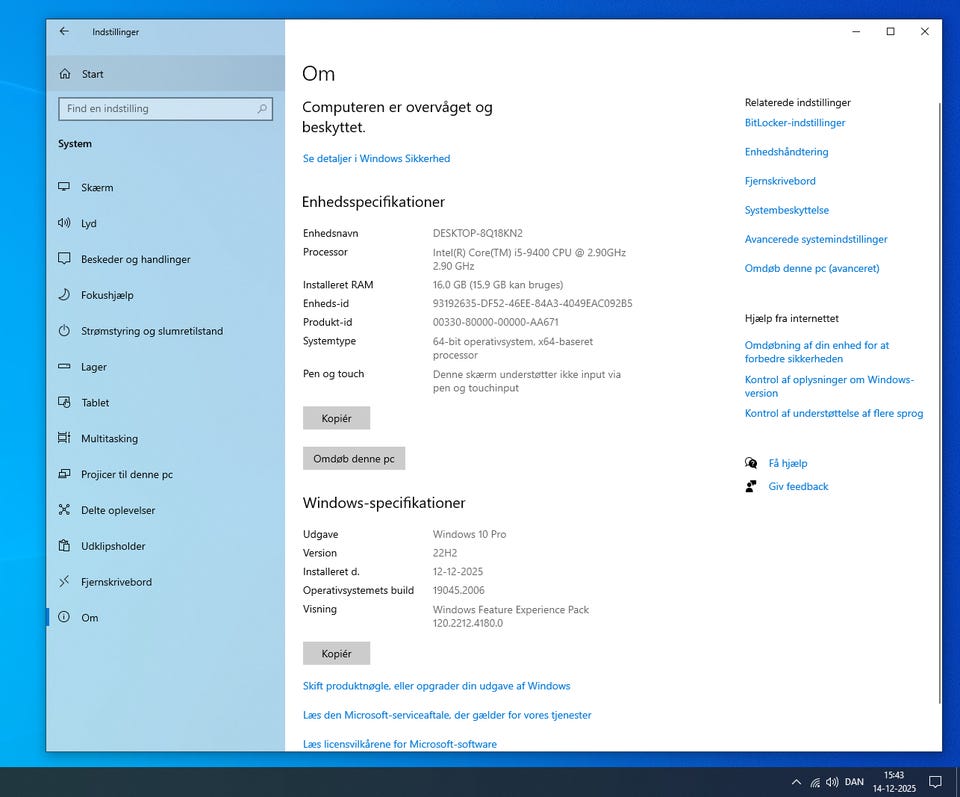Open Omdøbning af din enhed help link
Viewport: 960px width, 797px height.
817,352
